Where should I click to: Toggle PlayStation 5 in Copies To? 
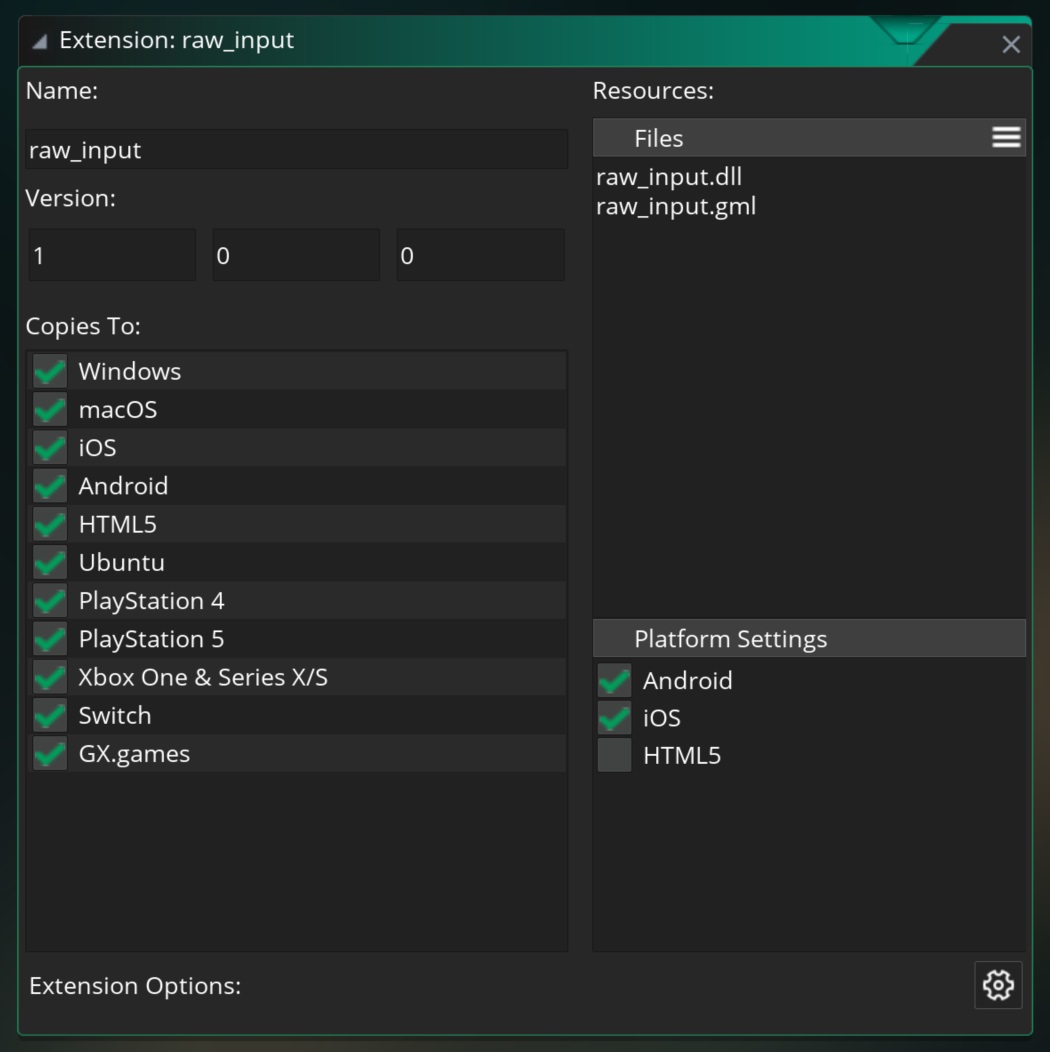[49, 639]
